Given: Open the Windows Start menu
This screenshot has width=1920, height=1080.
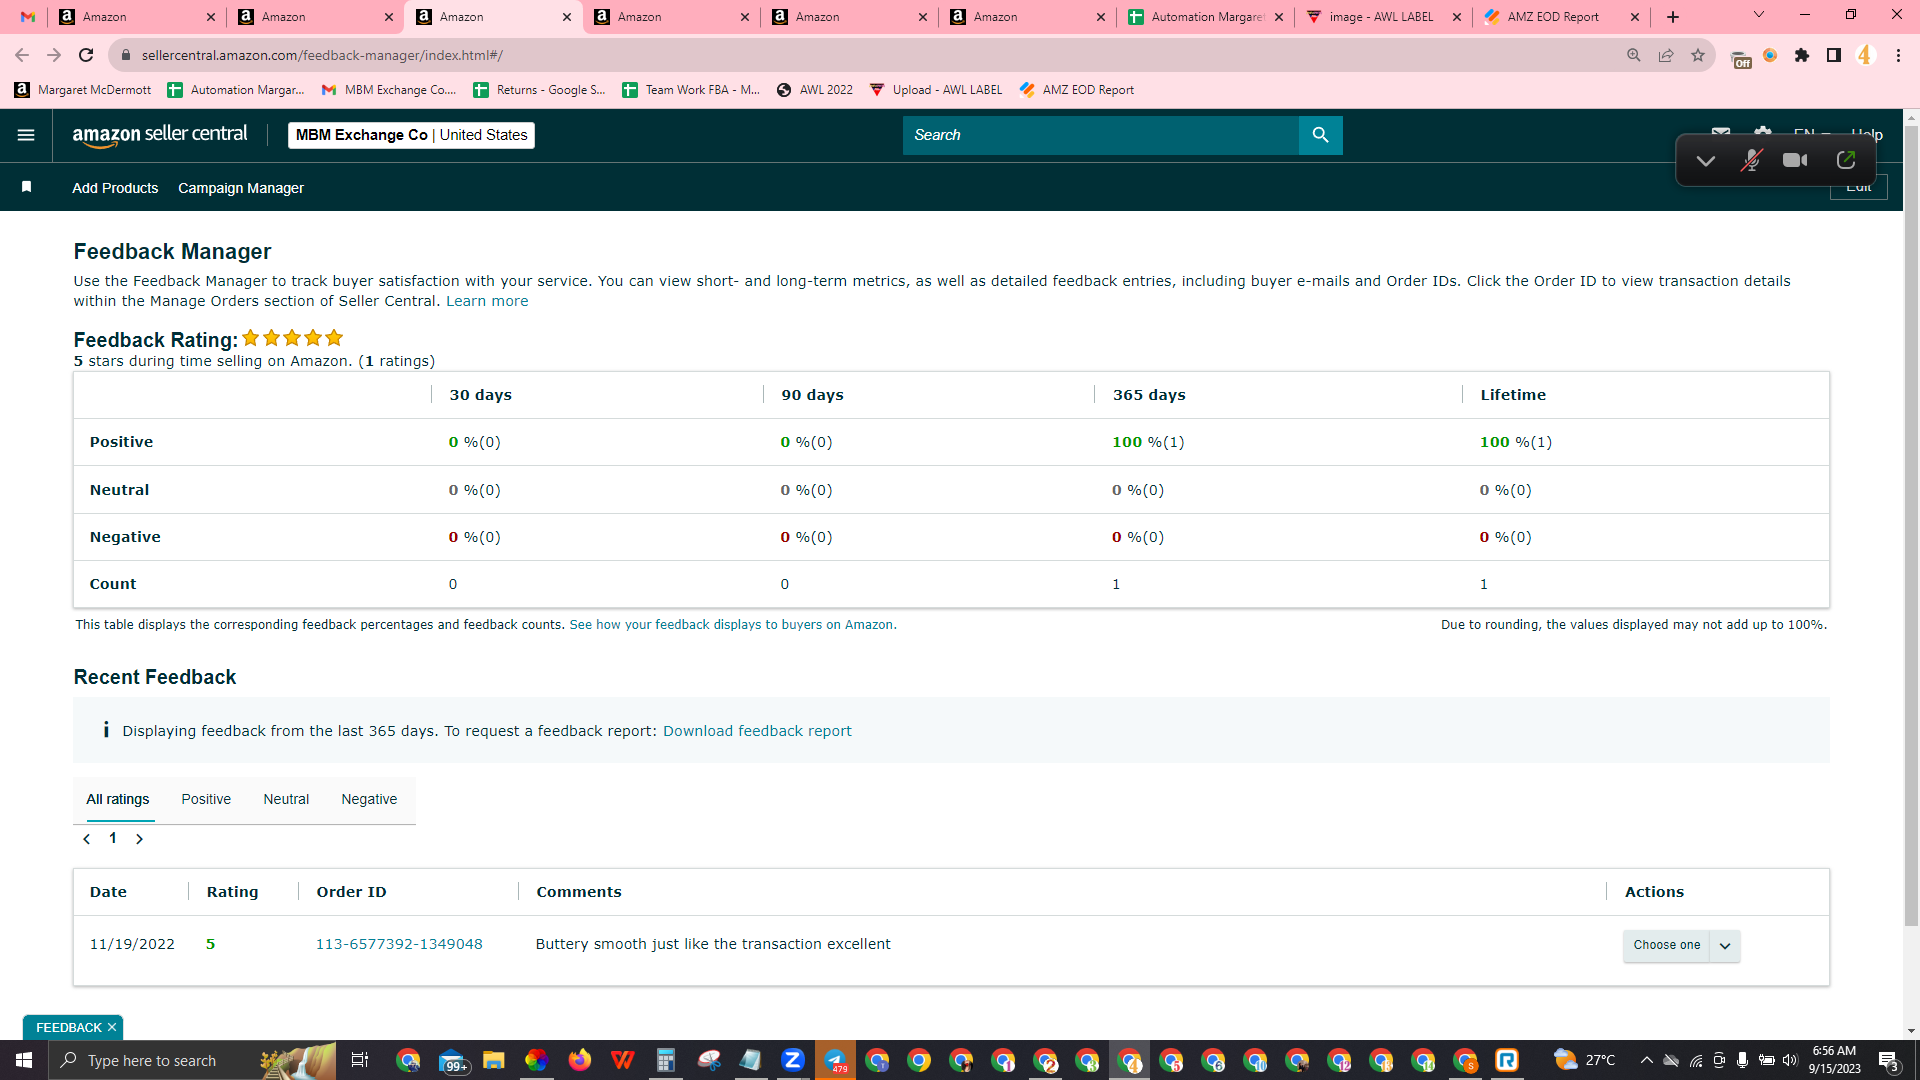Looking at the screenshot, I should point(24,1060).
